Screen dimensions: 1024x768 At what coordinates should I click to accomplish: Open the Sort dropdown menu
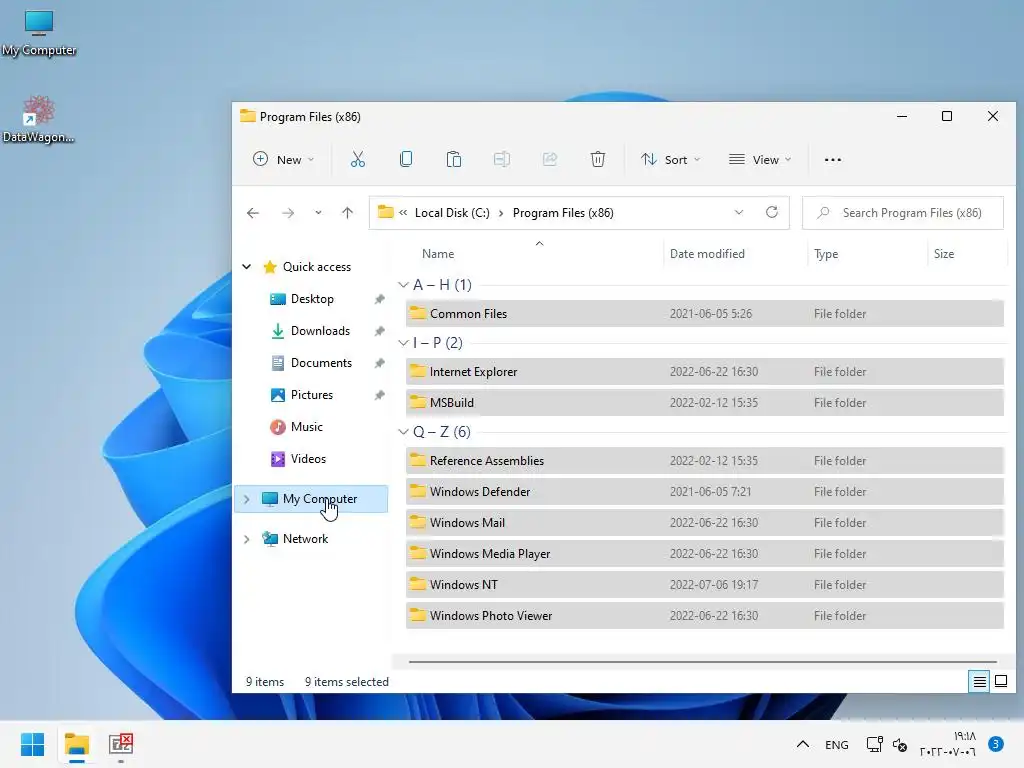pyautogui.click(x=671, y=159)
